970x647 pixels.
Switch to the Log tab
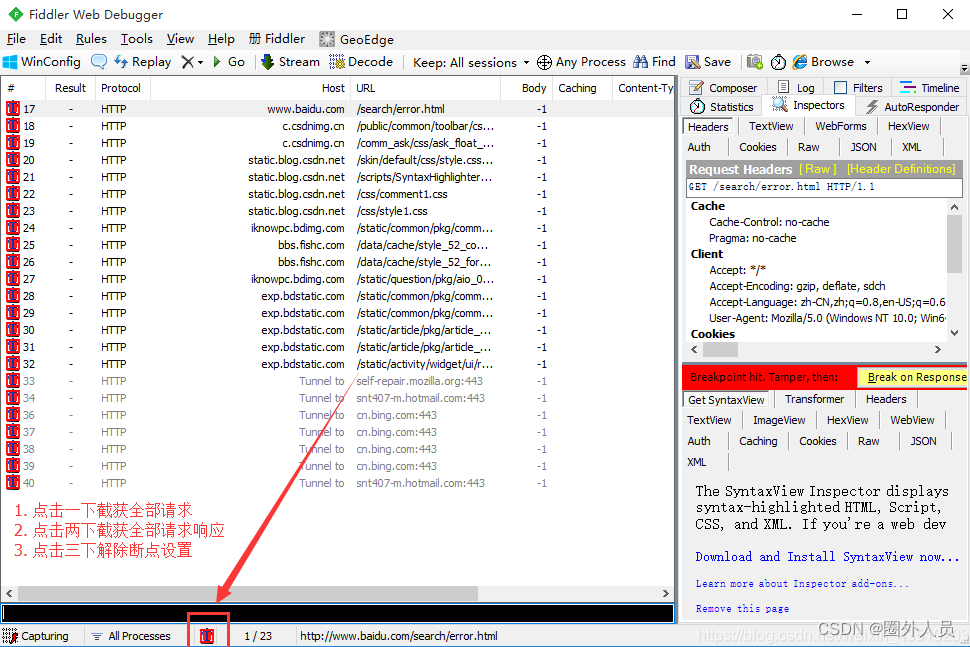tap(796, 88)
